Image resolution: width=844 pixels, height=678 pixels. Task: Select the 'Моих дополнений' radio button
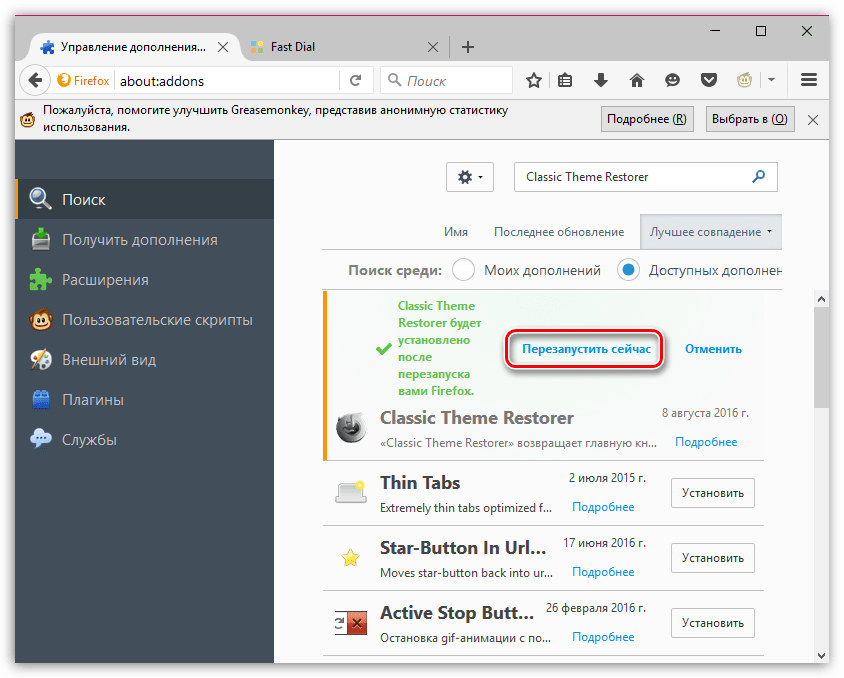pyautogui.click(x=463, y=270)
